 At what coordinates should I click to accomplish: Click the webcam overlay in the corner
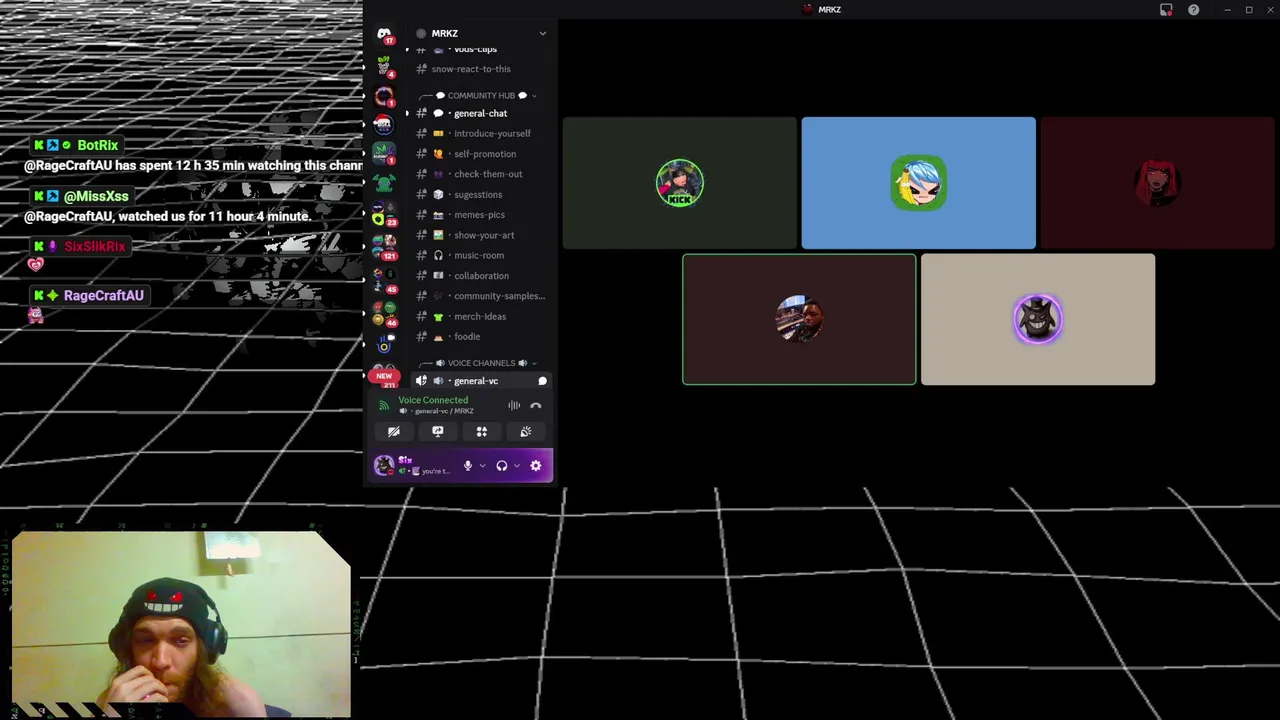click(182, 624)
